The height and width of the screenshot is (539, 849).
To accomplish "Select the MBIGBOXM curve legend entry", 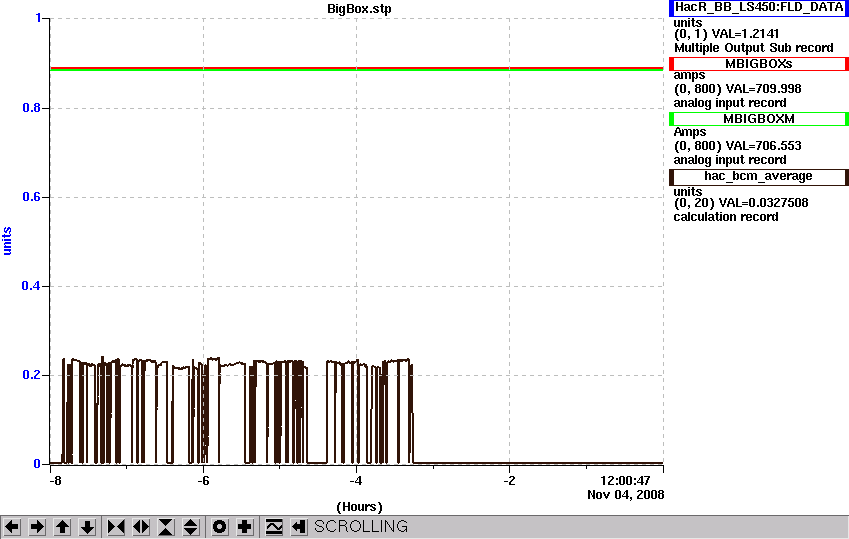I will pyautogui.click(x=759, y=119).
